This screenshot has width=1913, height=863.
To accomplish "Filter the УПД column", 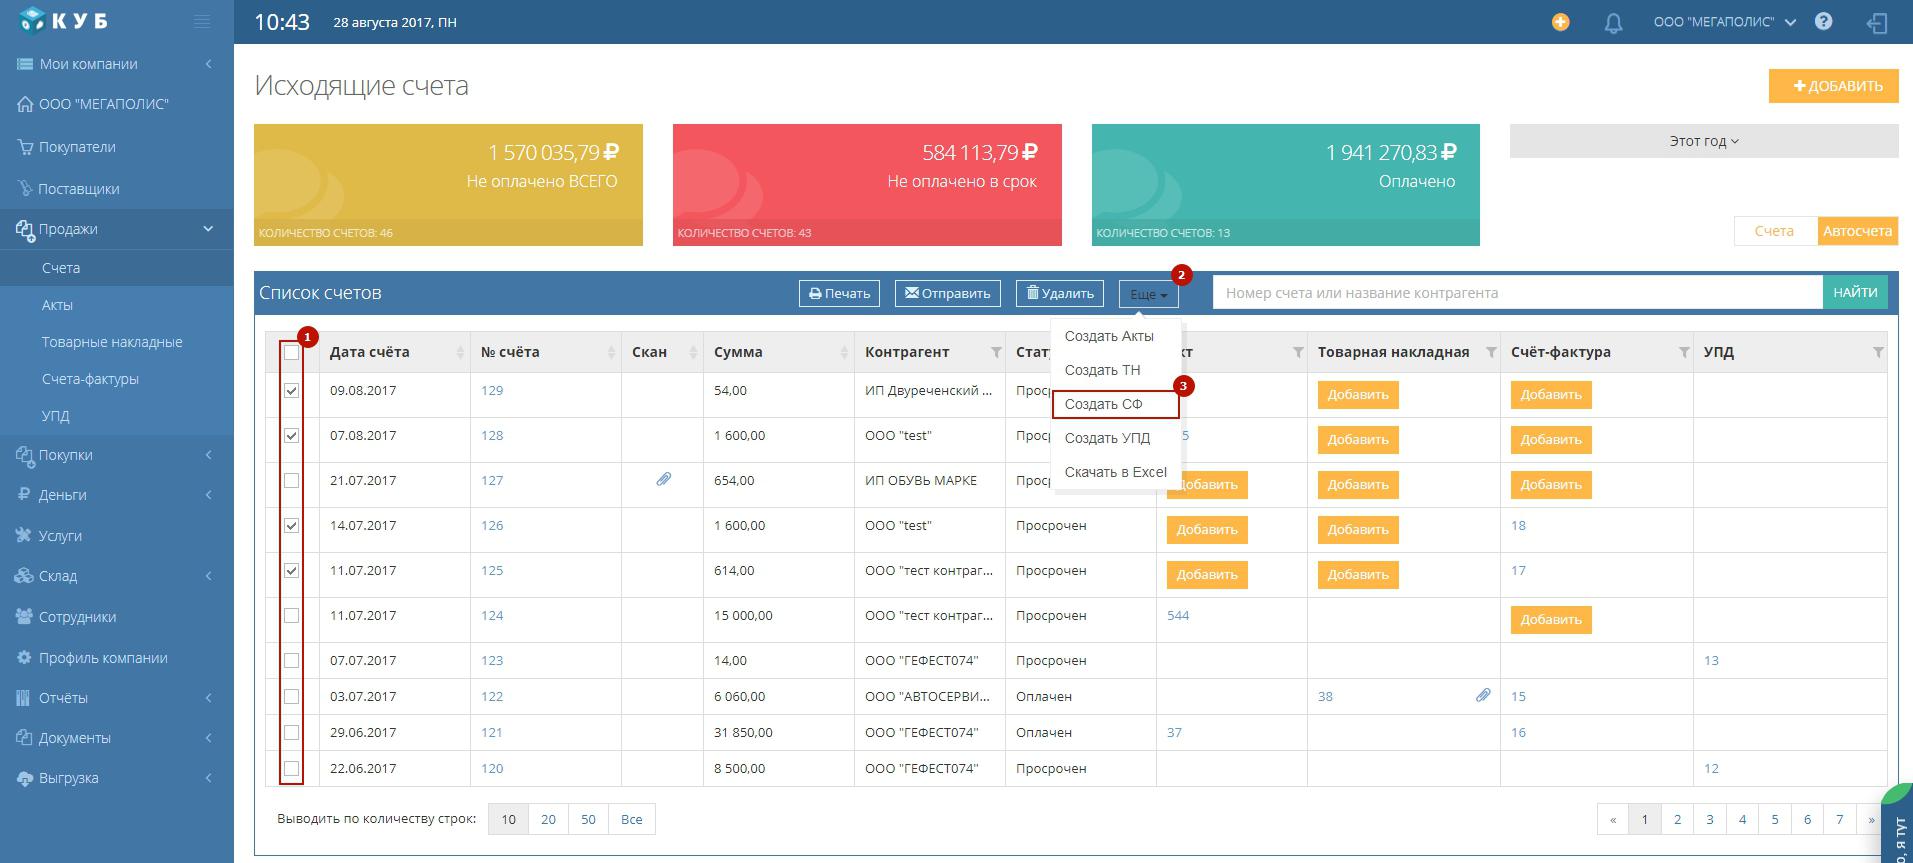I will click(1878, 352).
